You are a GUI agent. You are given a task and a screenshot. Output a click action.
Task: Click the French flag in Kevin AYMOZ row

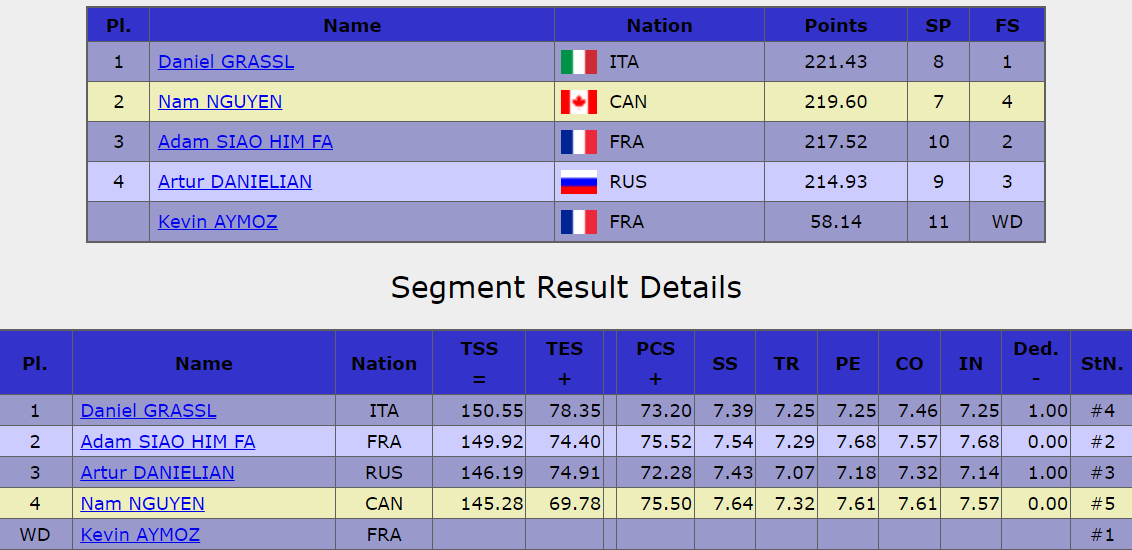579,222
